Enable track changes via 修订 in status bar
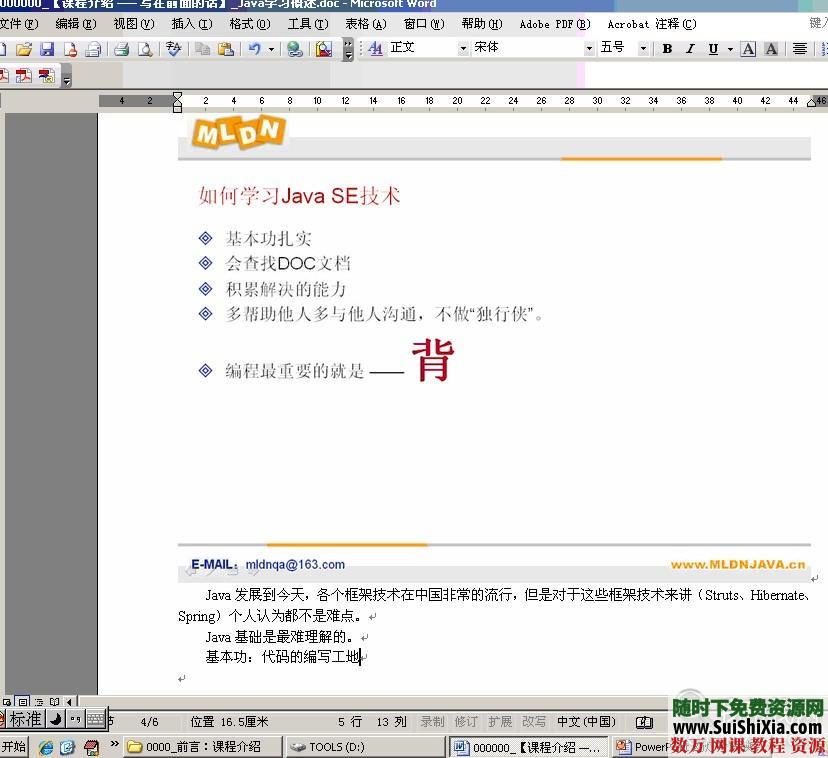The height and width of the screenshot is (758, 828). [x=466, y=721]
